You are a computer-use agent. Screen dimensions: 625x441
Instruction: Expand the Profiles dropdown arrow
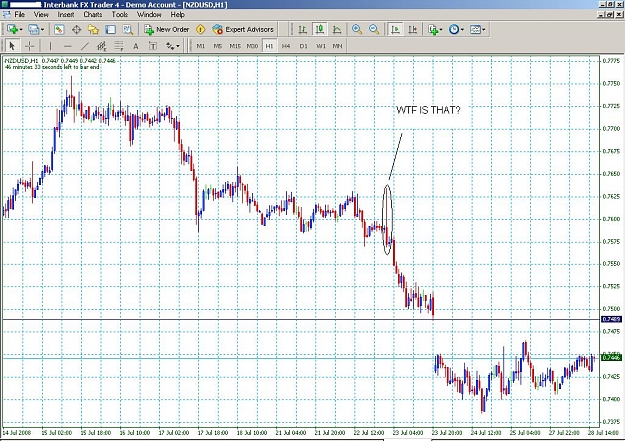click(x=42, y=30)
